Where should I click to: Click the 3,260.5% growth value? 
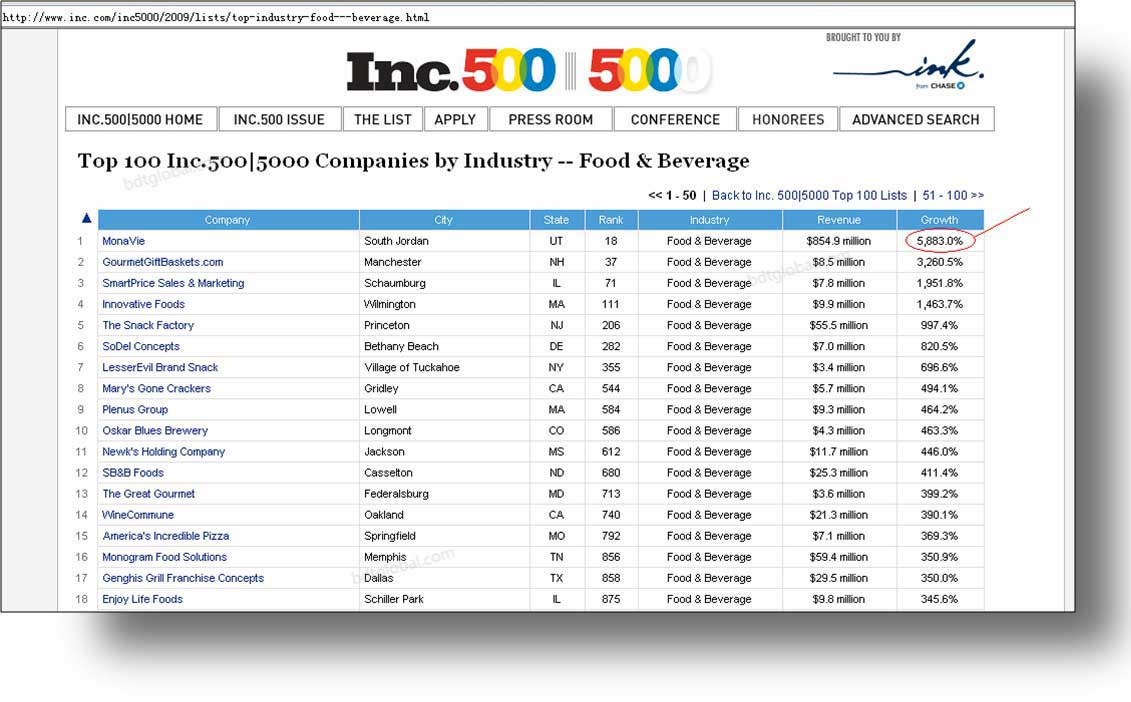click(940, 262)
